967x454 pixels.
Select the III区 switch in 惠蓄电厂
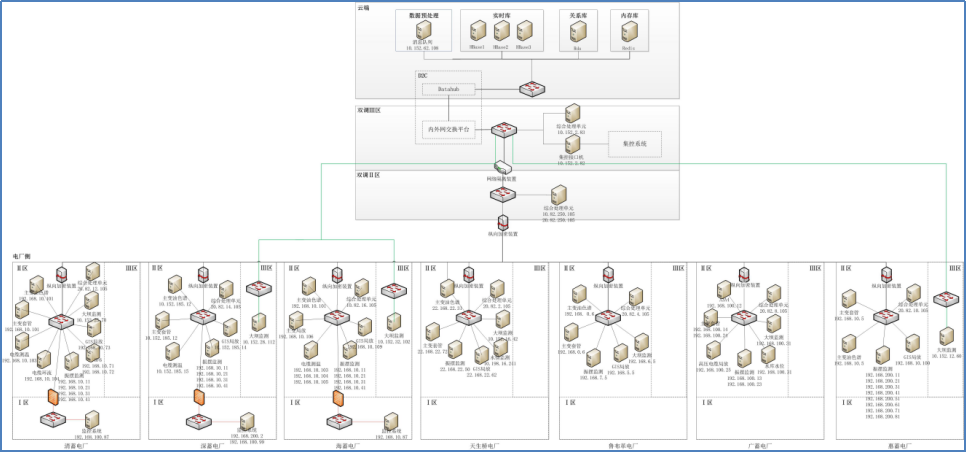click(x=945, y=300)
